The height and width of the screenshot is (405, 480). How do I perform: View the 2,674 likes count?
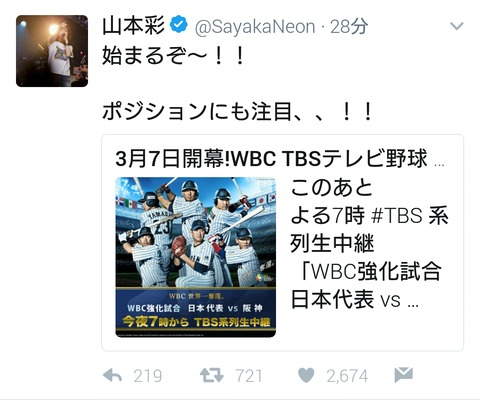(x=347, y=376)
